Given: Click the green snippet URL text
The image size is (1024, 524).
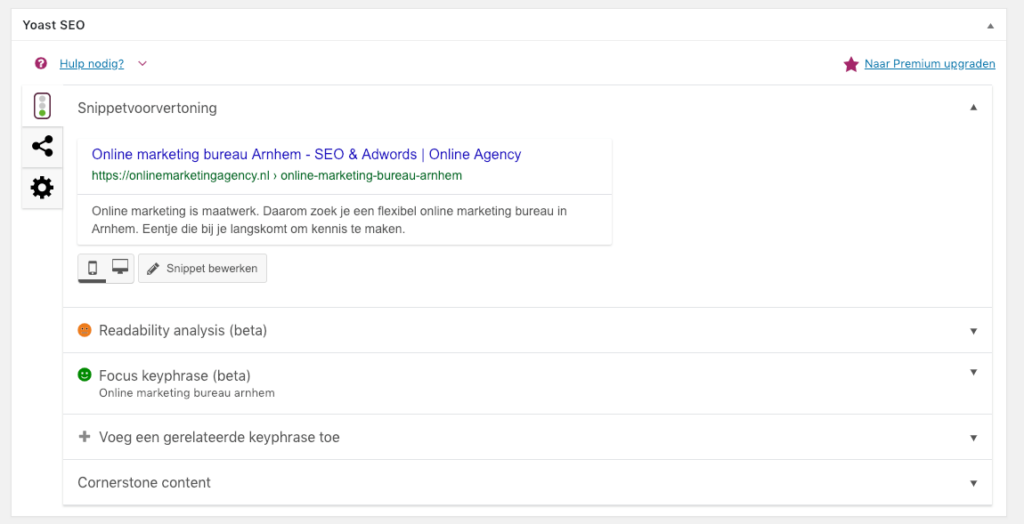Looking at the screenshot, I should pyautogui.click(x=277, y=175).
